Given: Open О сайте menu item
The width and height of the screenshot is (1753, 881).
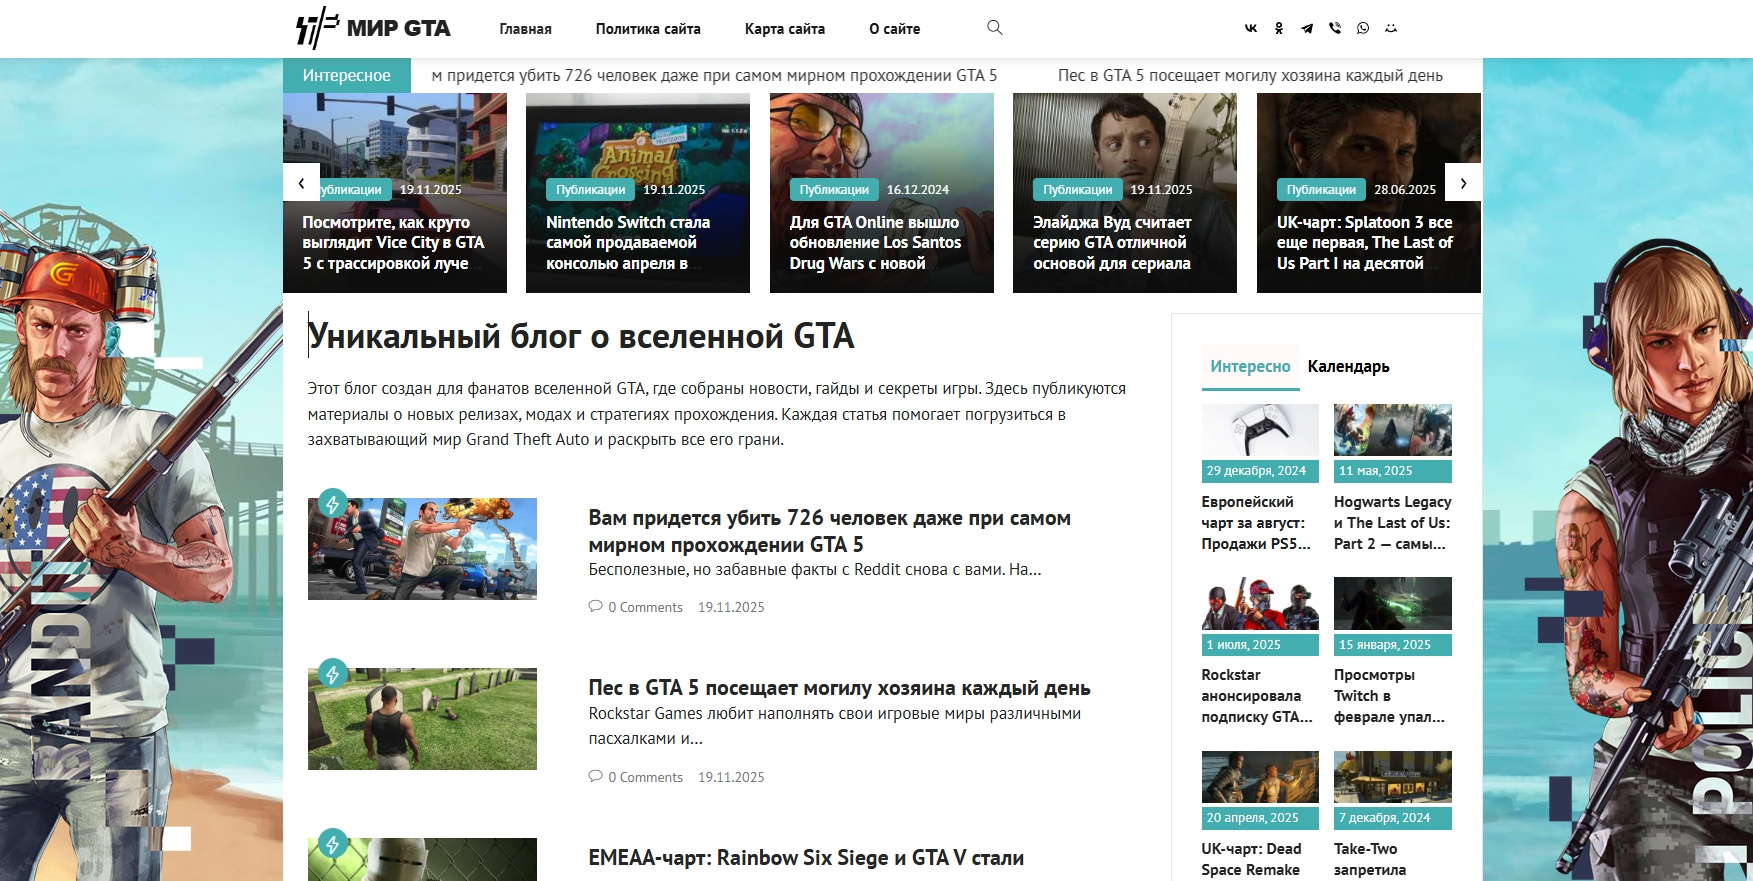Looking at the screenshot, I should [x=895, y=29].
